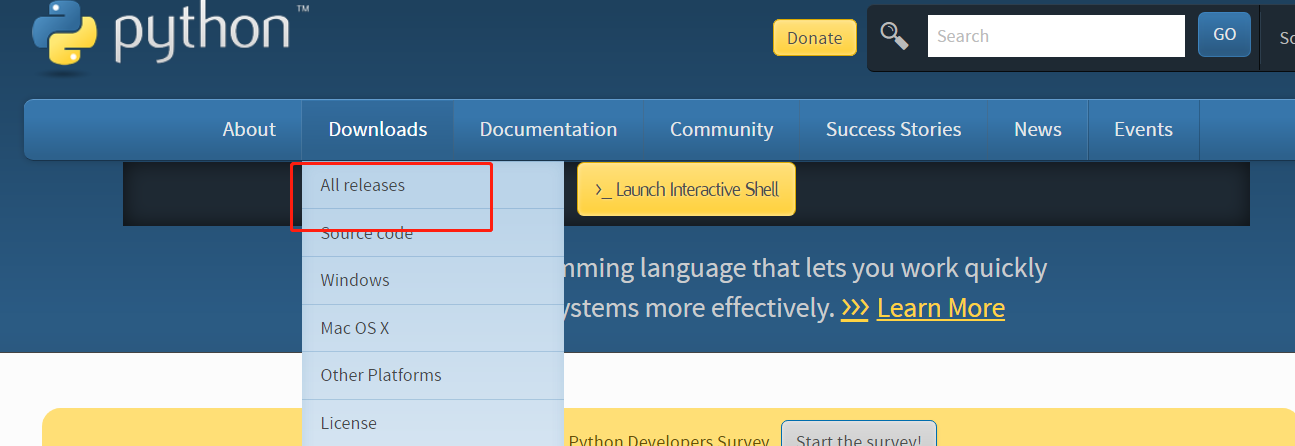Click the Donate button
1295x446 pixels.
pos(814,38)
